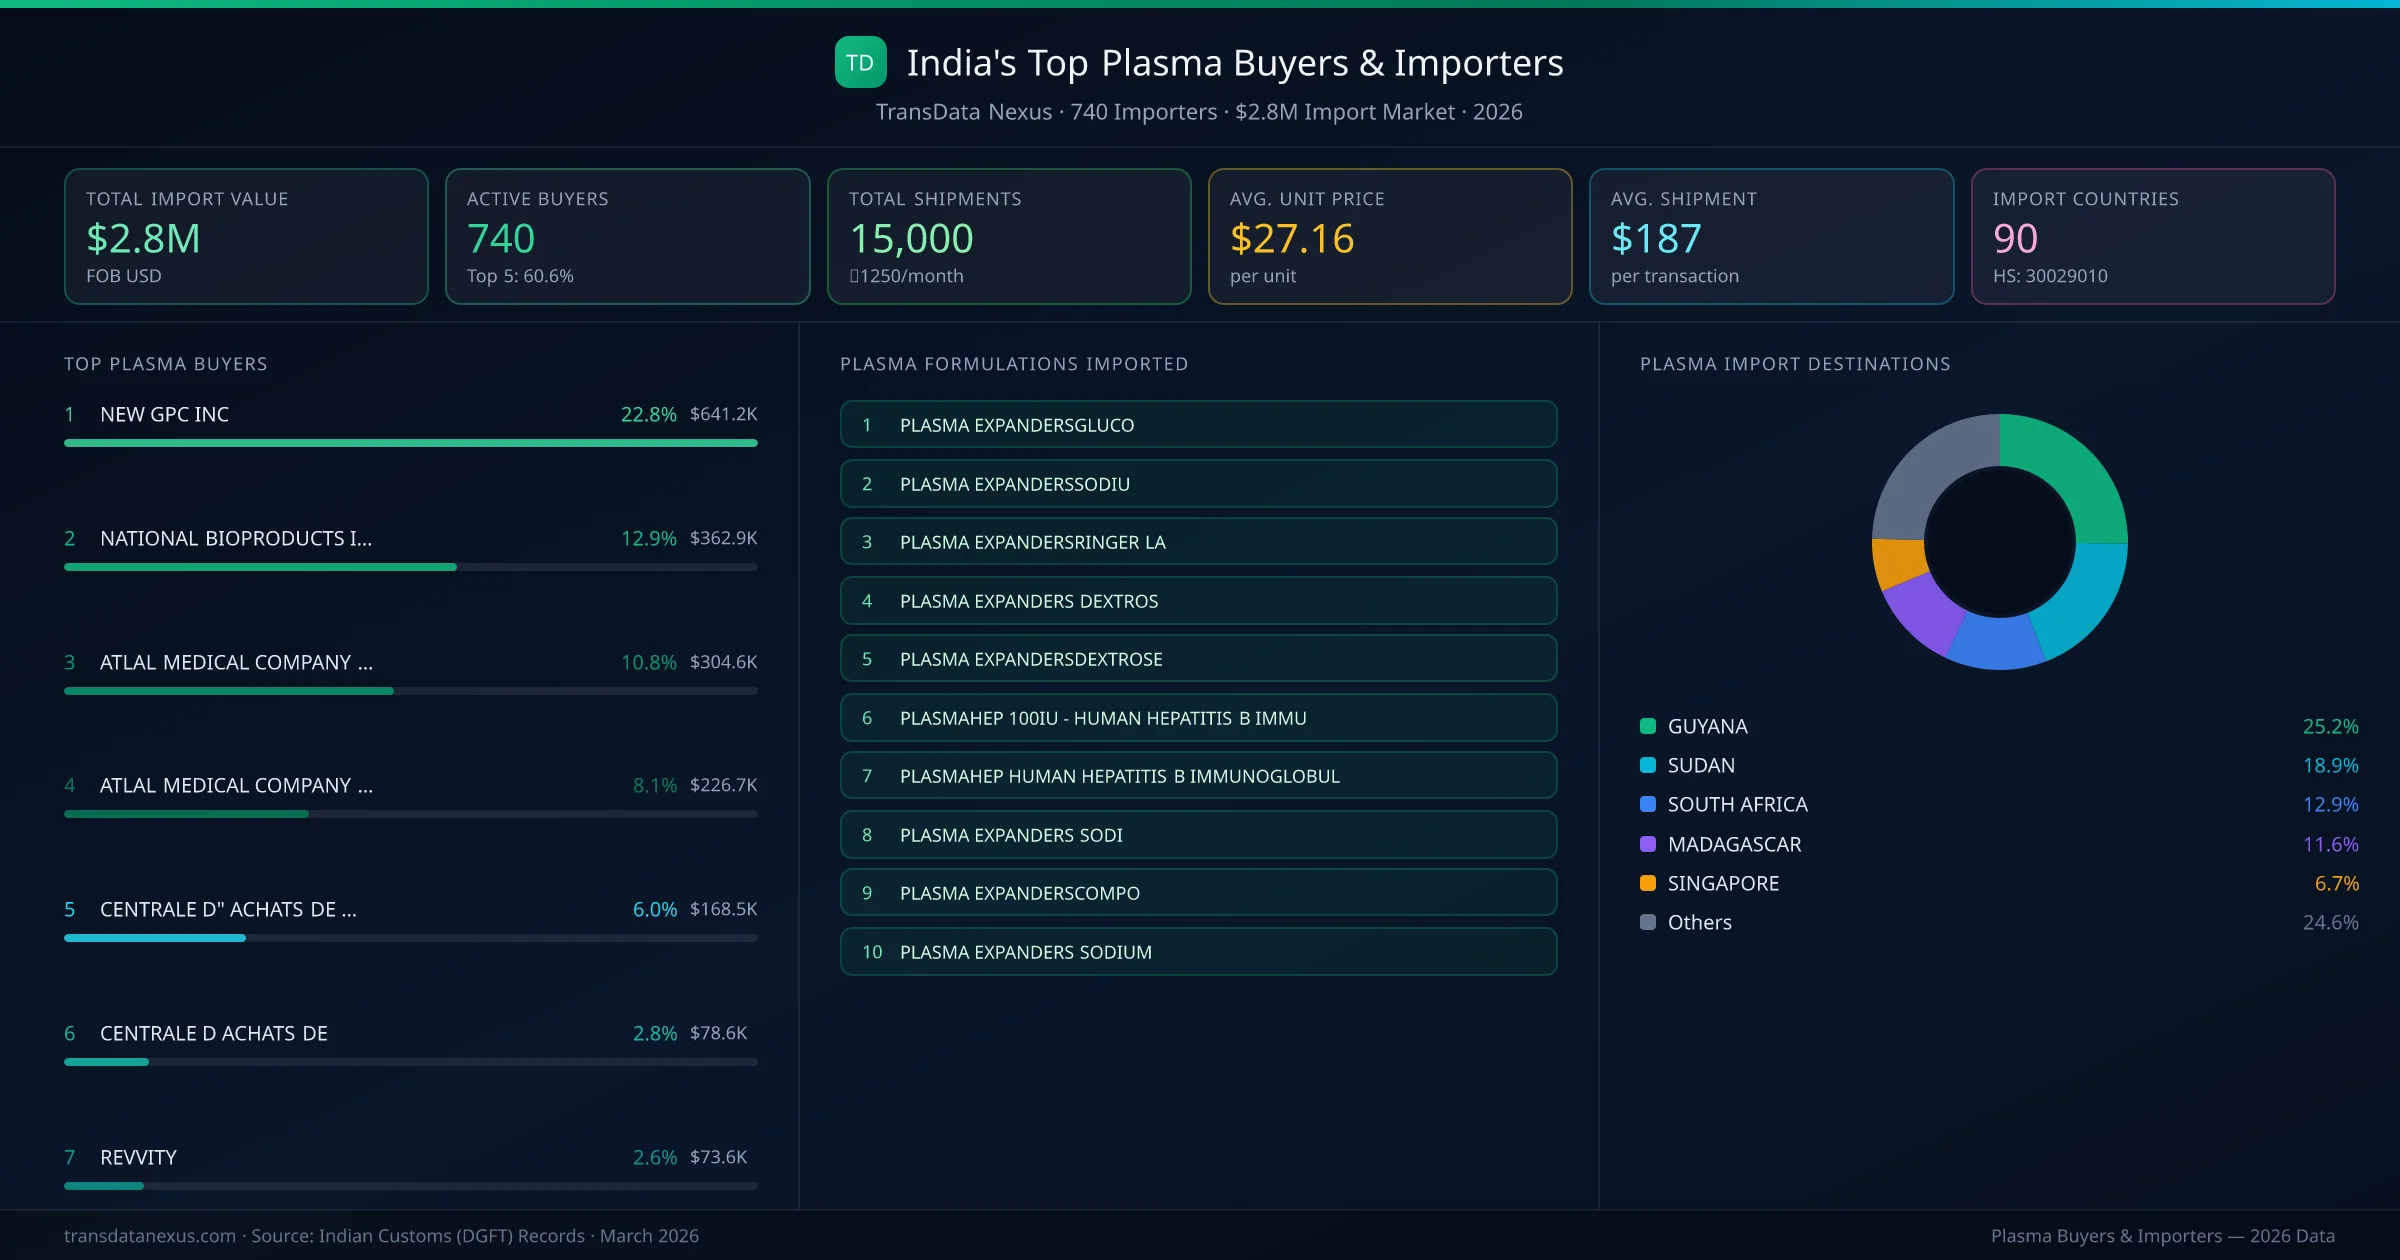Toggle the Others legend entry
Screen dimensions: 2400x1260
tap(1698, 921)
